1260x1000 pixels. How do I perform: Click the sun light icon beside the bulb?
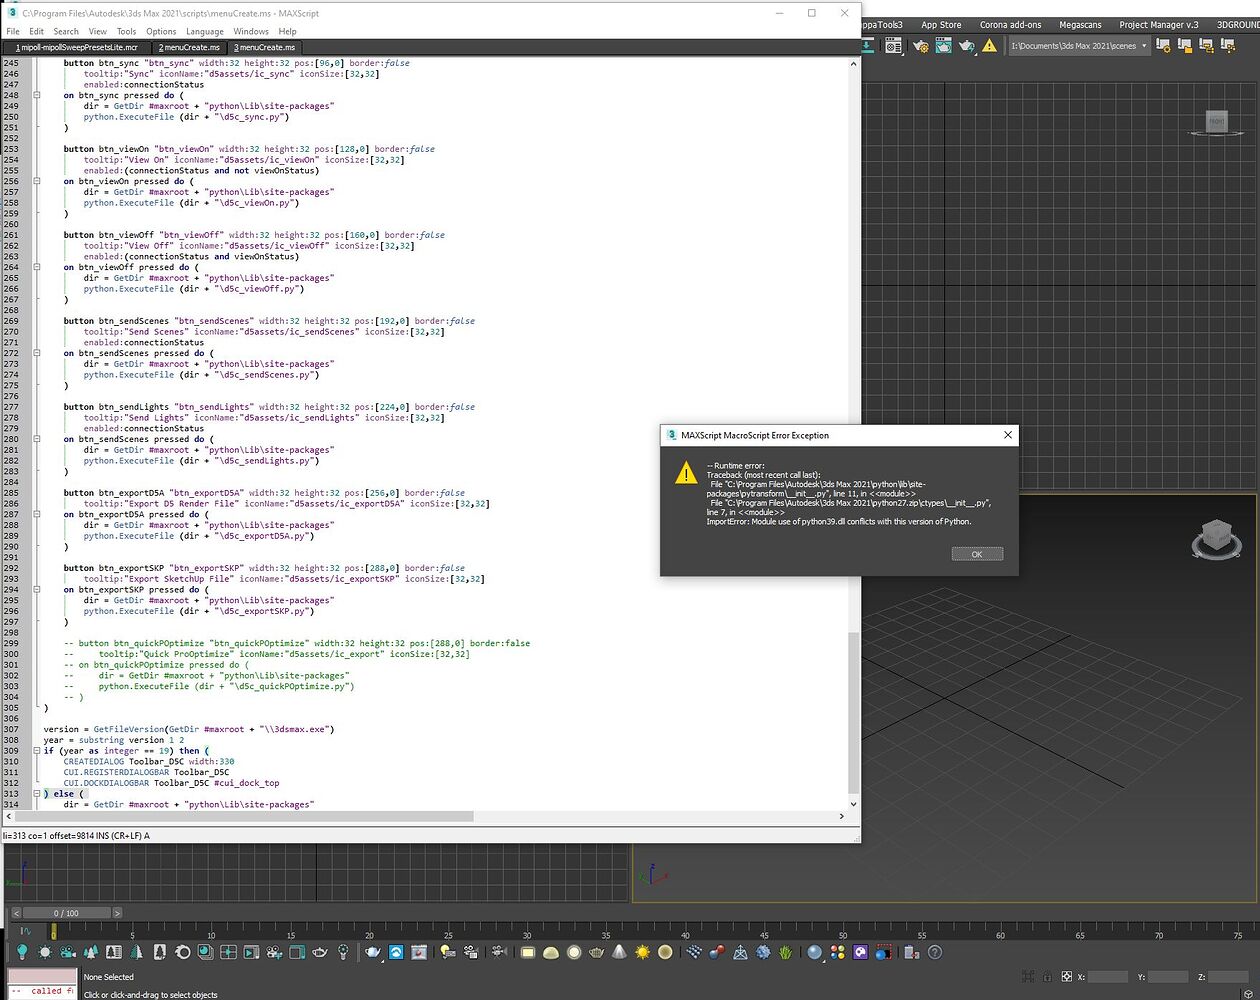tap(45, 952)
